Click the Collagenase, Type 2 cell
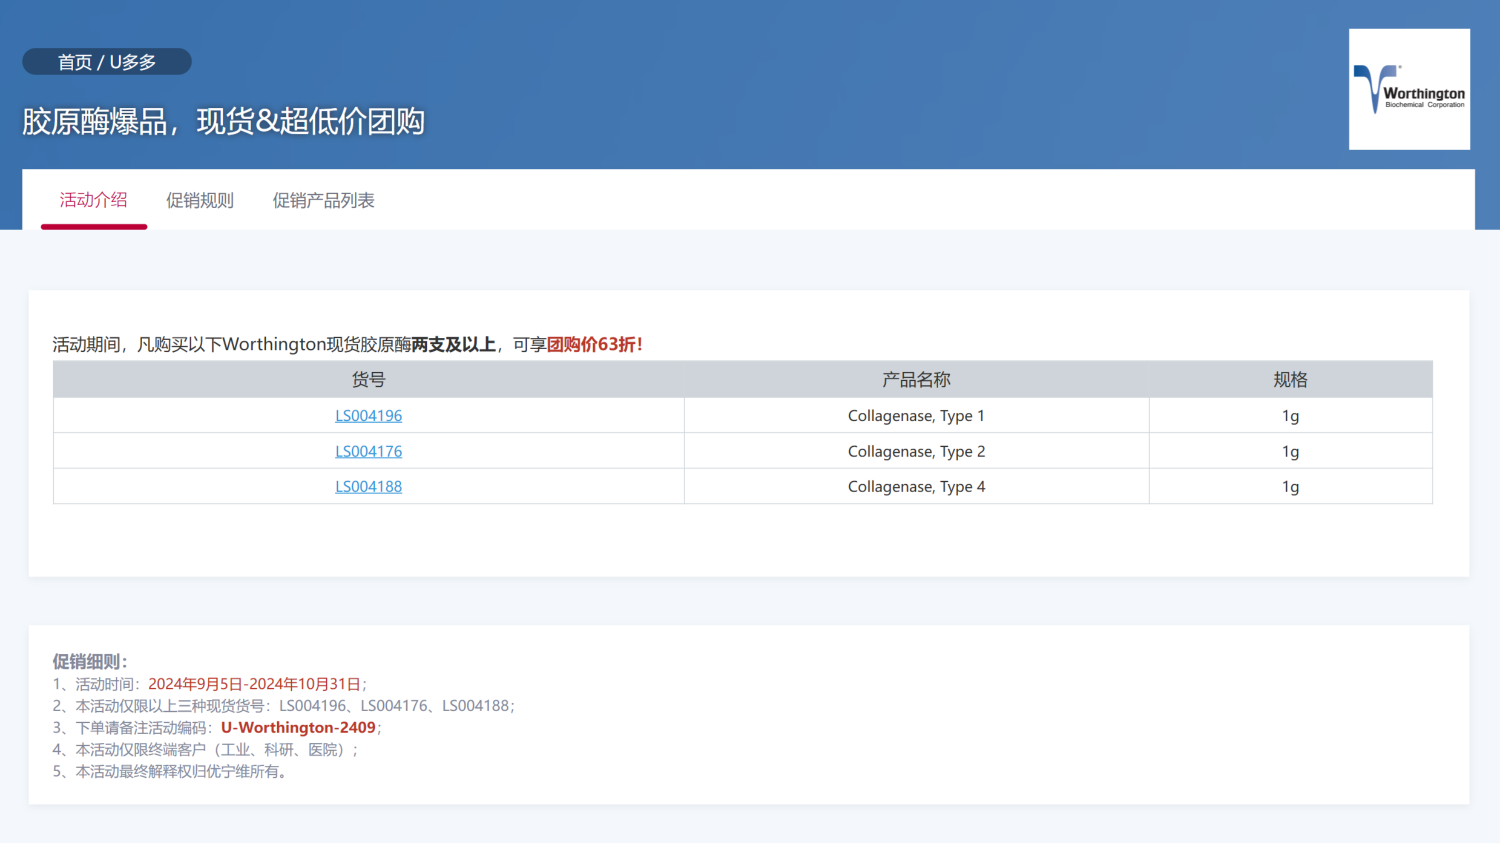 (917, 452)
